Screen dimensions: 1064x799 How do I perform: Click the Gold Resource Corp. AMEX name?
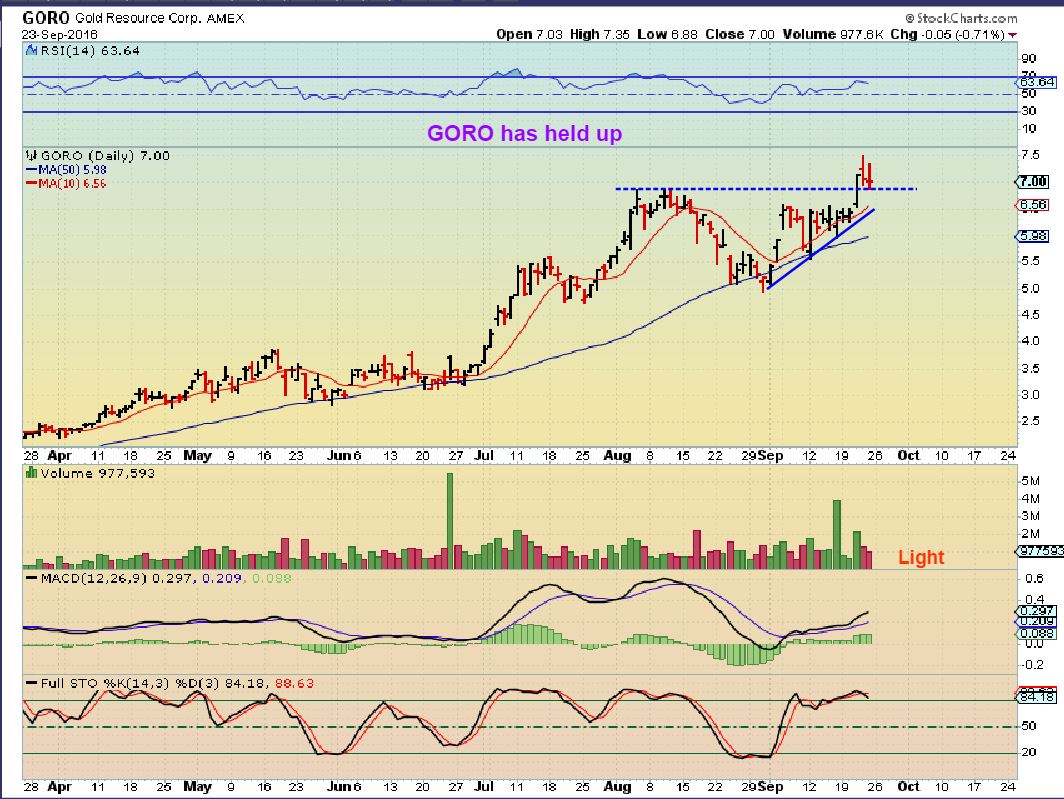(x=159, y=18)
